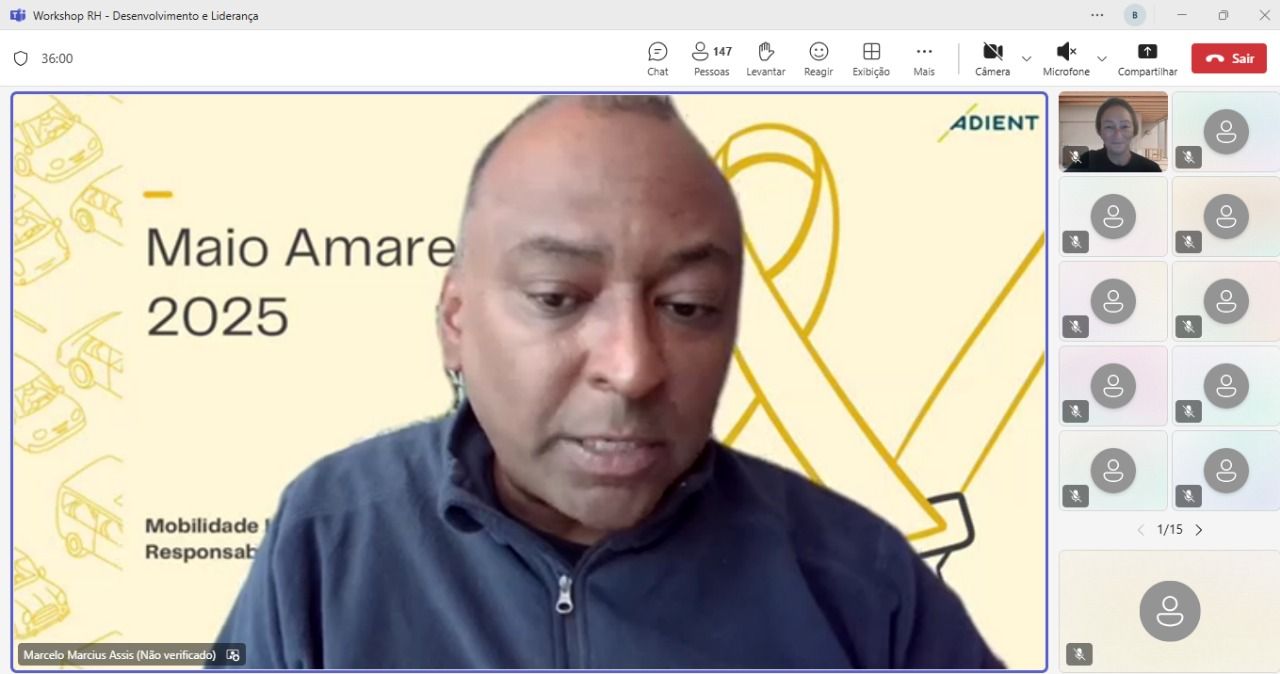Expand microphone options dropdown arrow
The height and width of the screenshot is (674, 1280).
[x=1102, y=59]
